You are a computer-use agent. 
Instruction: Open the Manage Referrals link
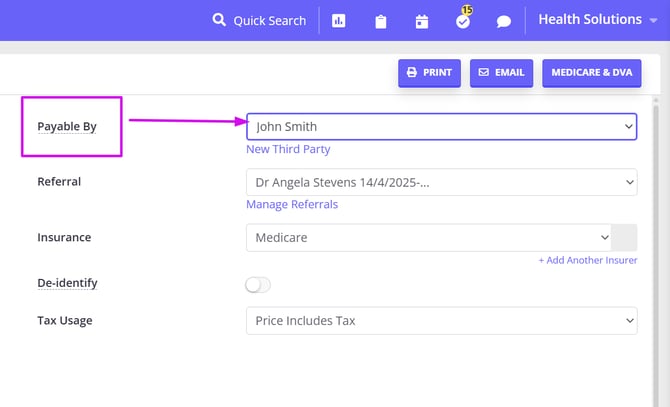coord(292,204)
